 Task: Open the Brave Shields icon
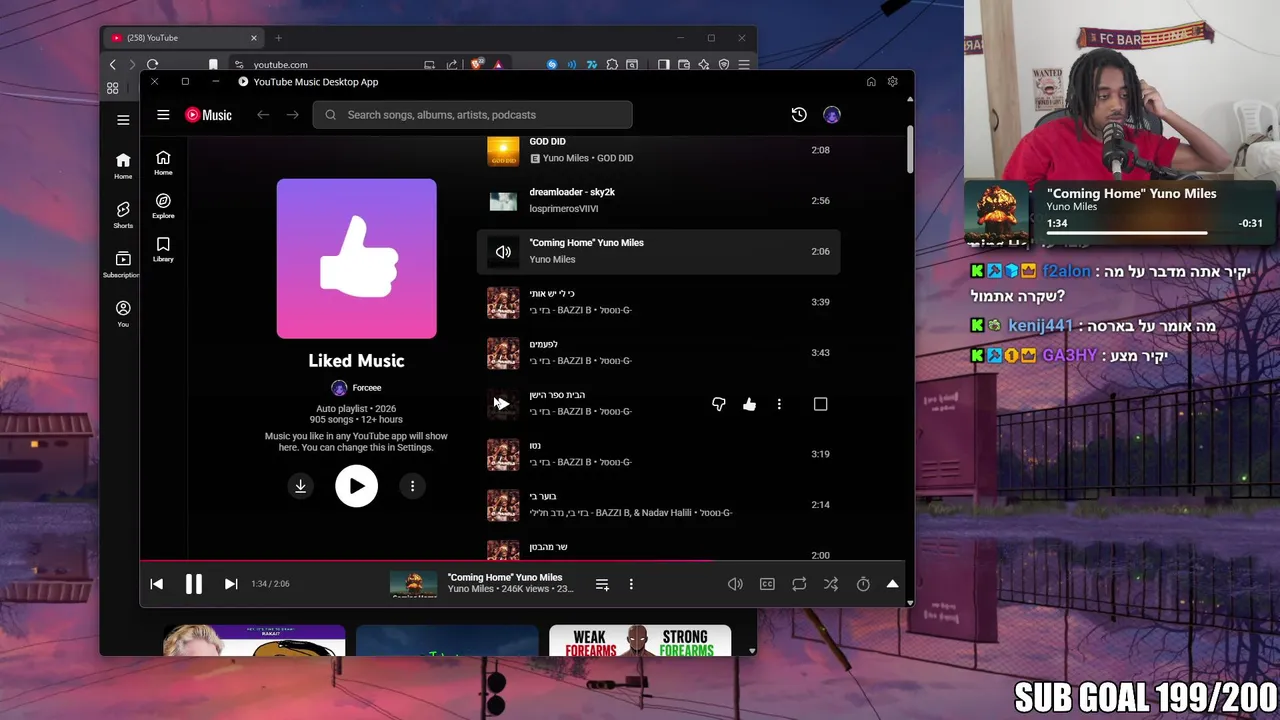(477, 64)
